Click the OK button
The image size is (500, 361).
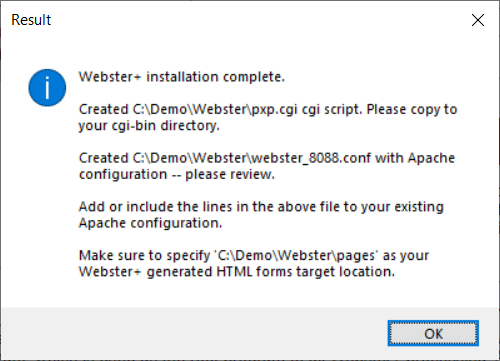433,333
